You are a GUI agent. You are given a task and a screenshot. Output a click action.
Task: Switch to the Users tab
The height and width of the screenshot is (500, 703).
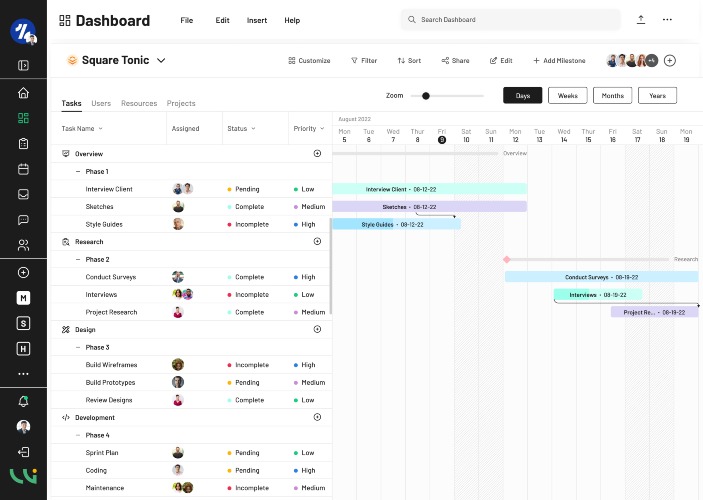coord(101,103)
